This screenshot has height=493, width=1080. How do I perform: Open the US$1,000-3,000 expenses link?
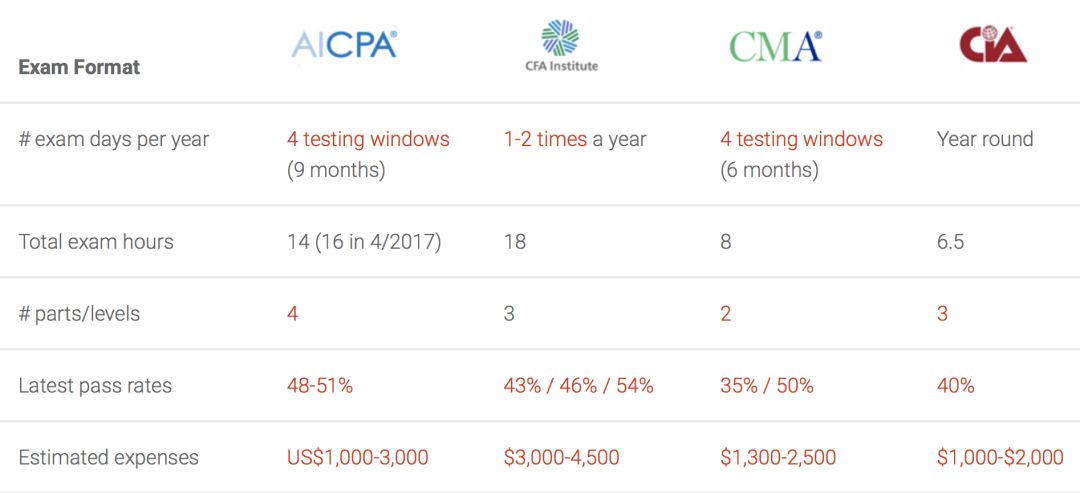[x=357, y=457]
